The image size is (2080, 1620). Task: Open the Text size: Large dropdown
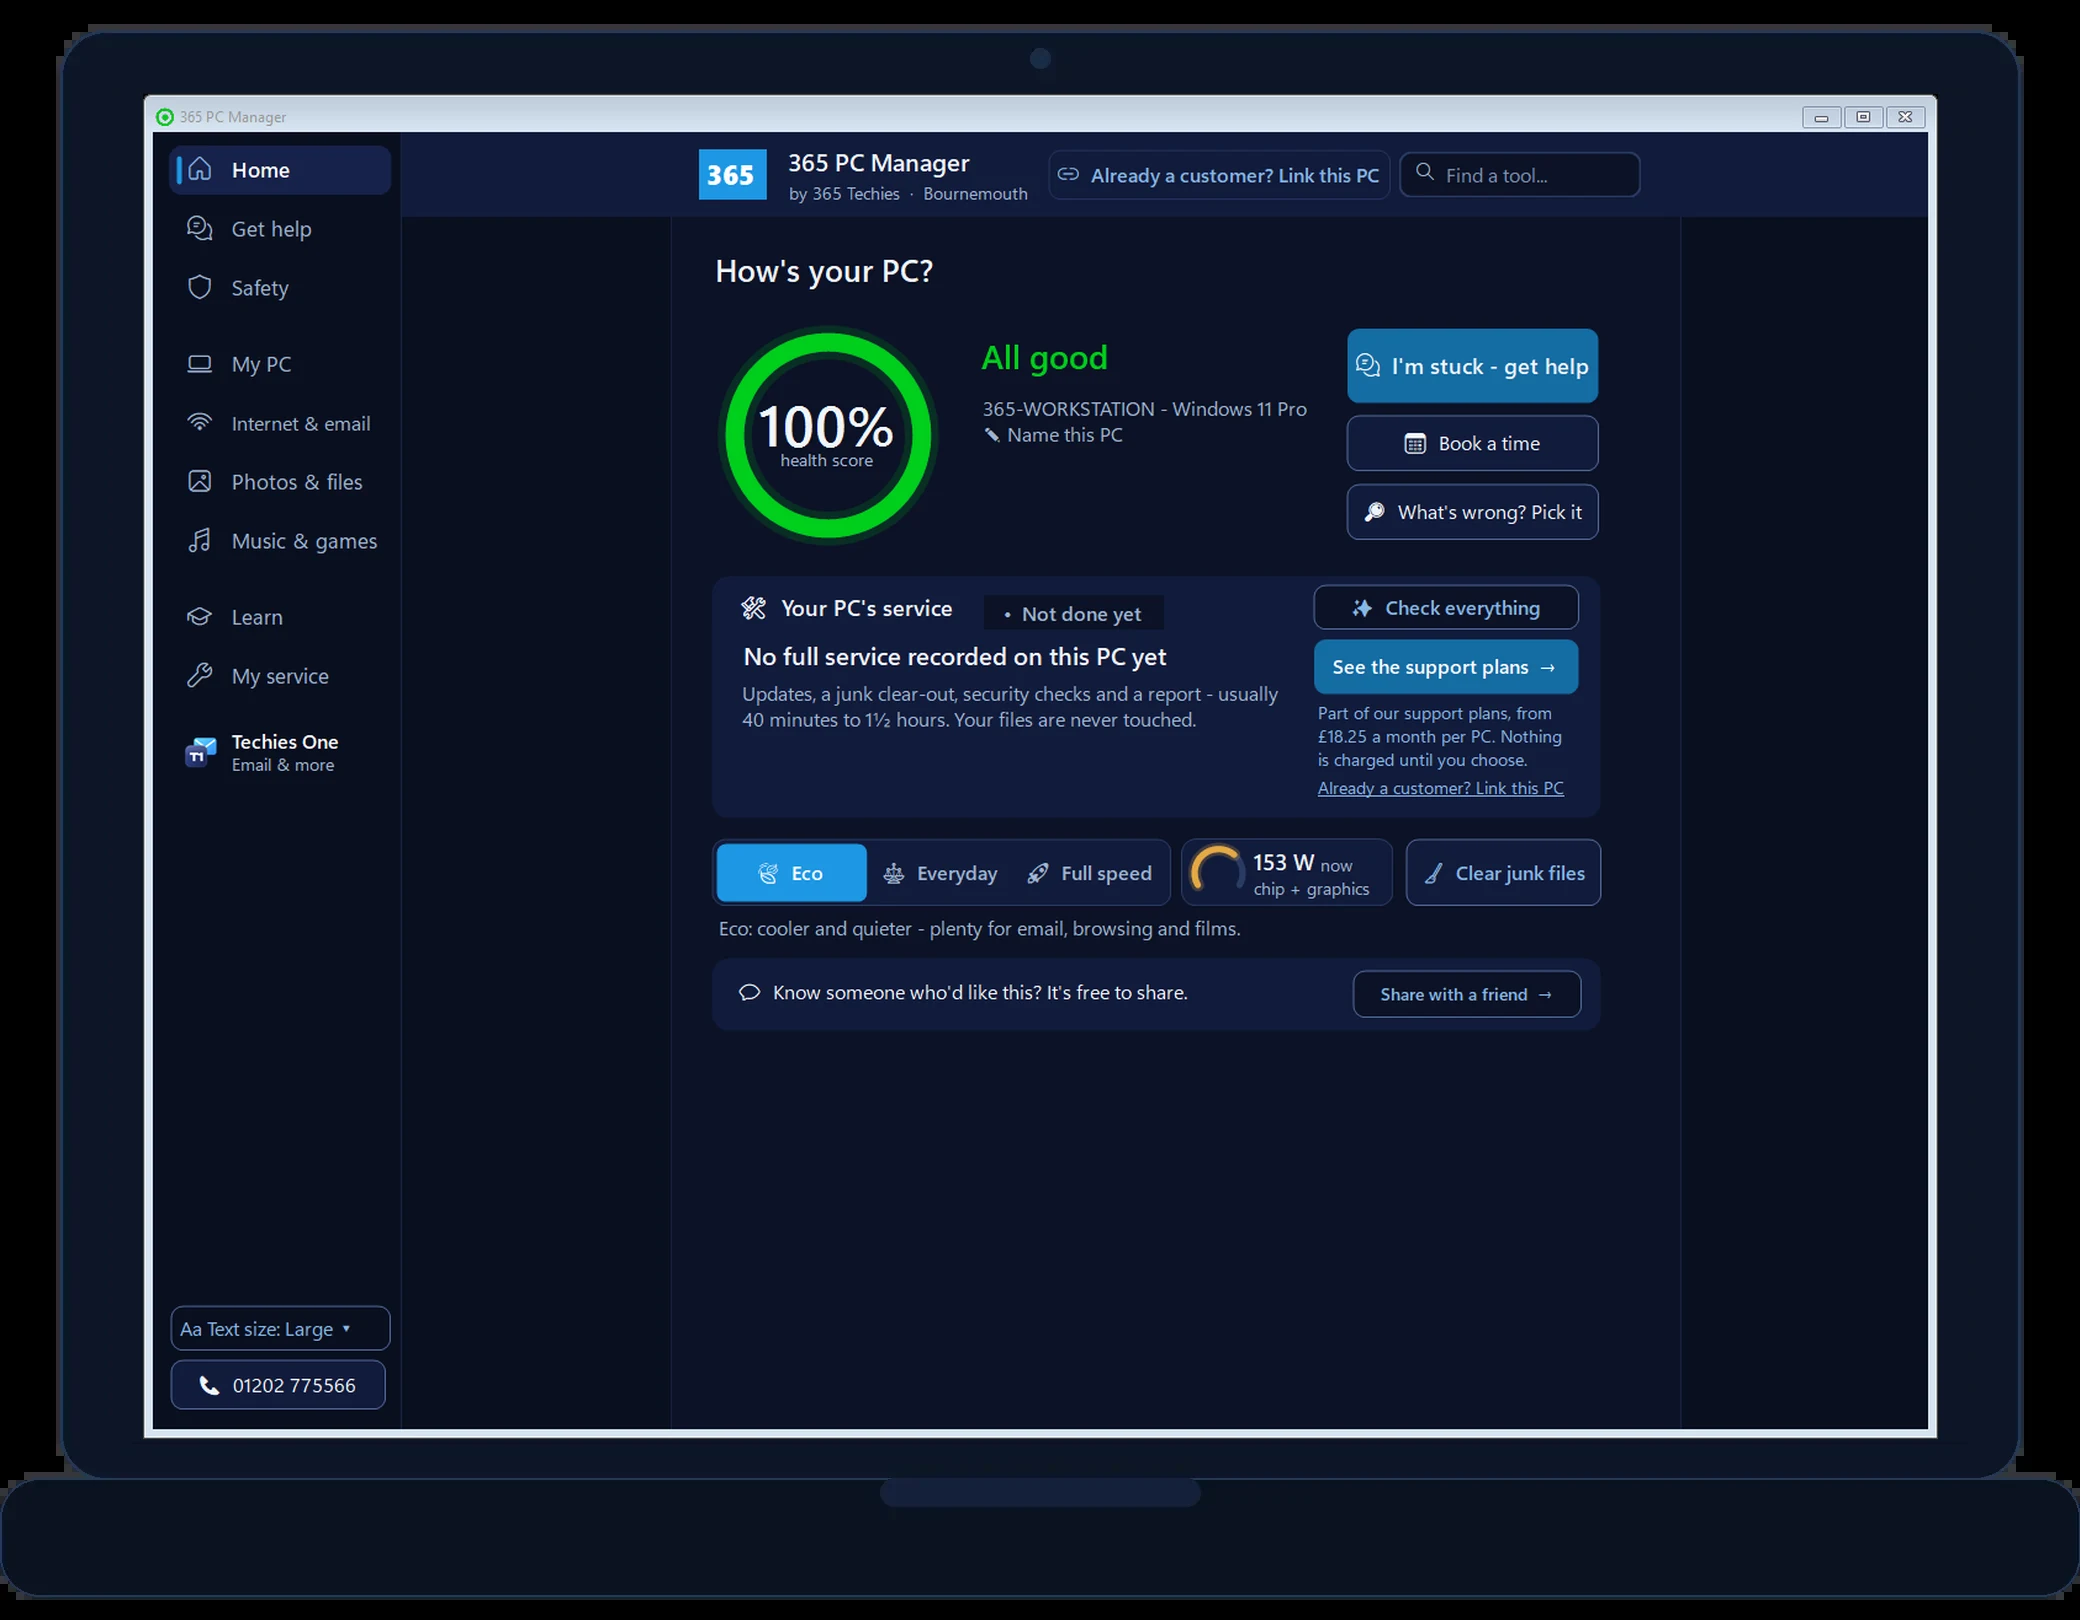[280, 1329]
